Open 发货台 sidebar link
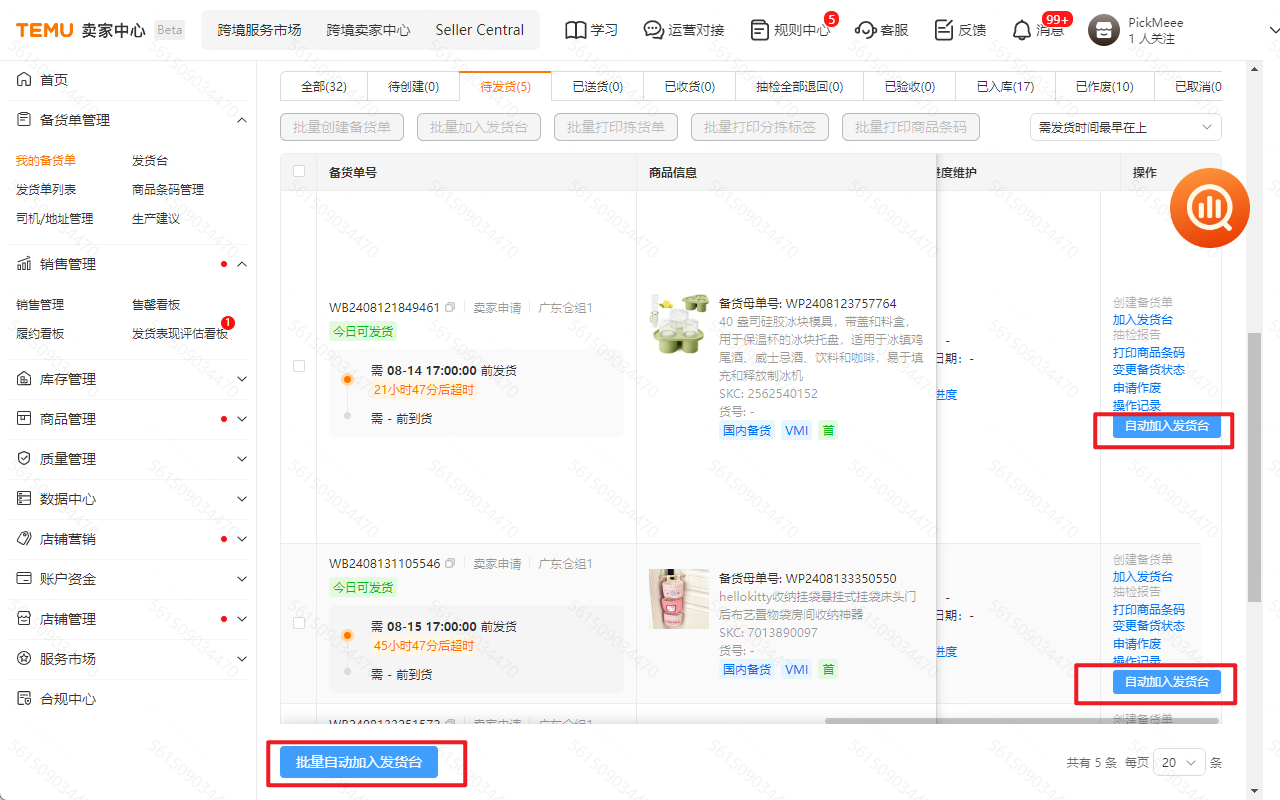Screen dimensions: 1280x800 [x=150, y=160]
